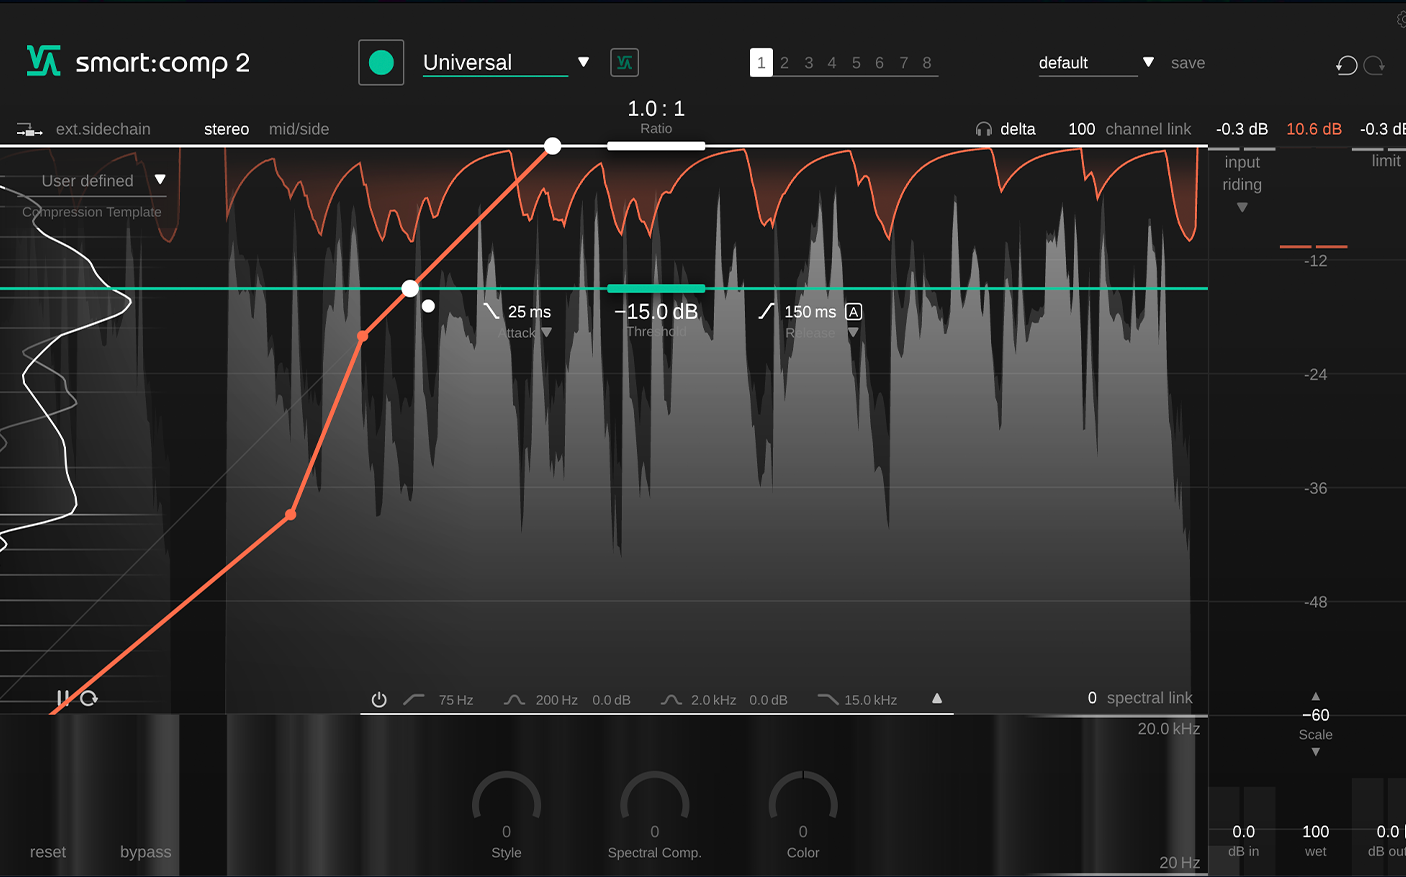Click the headphones delta icon
The width and height of the screenshot is (1406, 877).
pos(984,129)
